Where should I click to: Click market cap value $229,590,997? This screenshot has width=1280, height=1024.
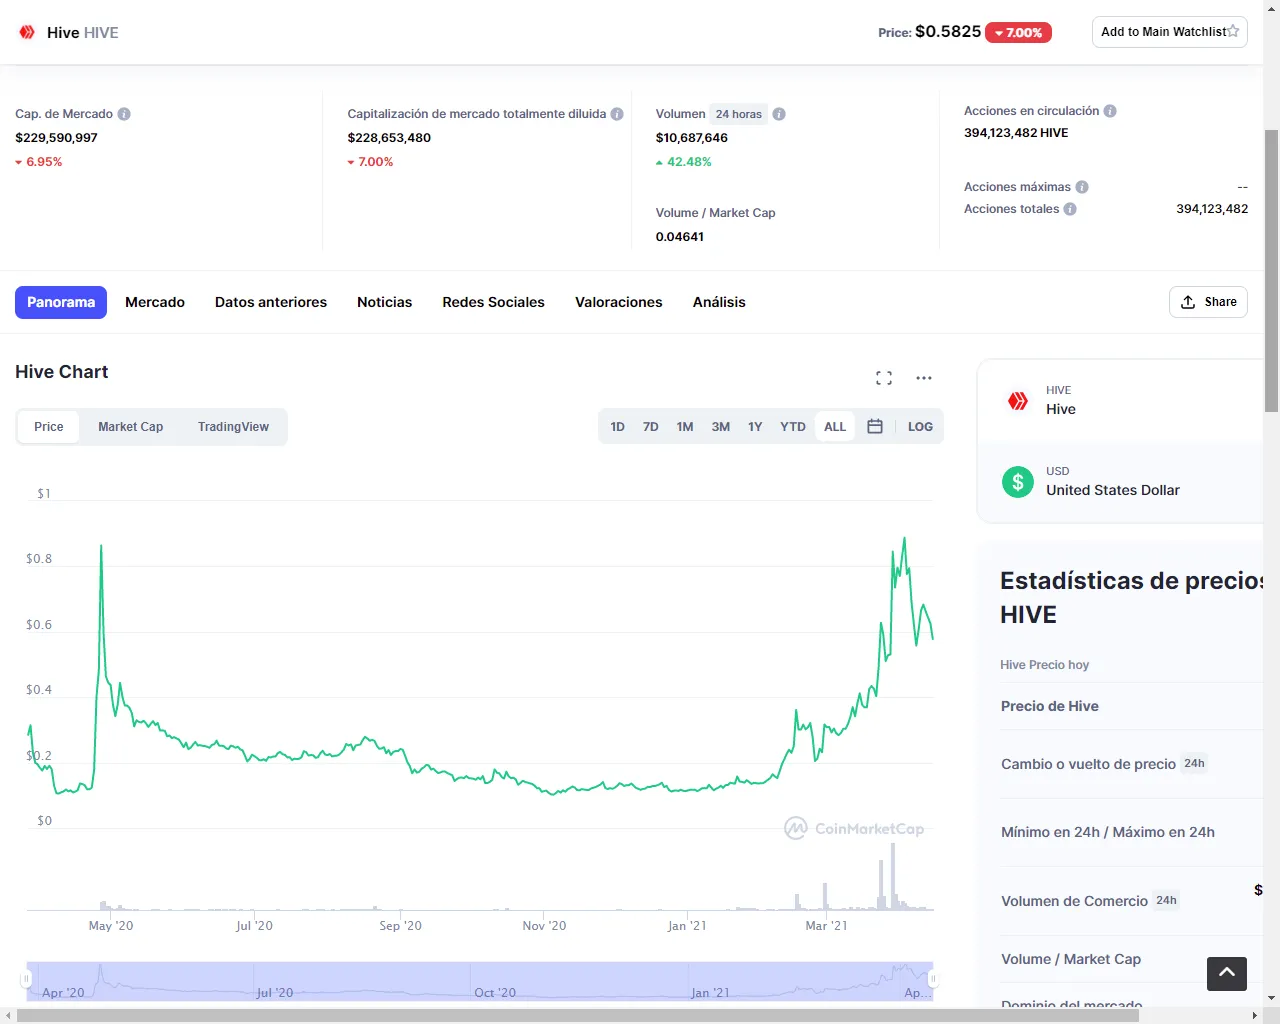[56, 138]
